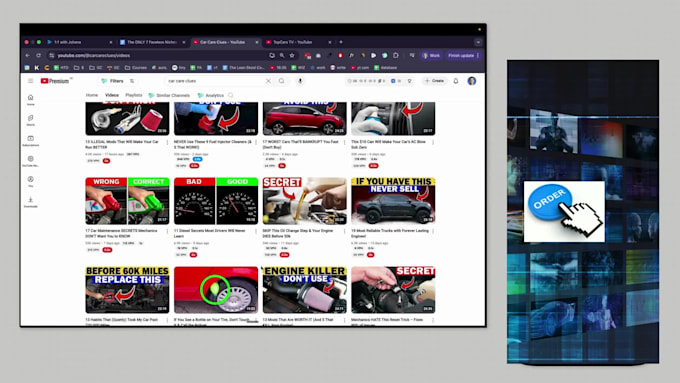Select the channel Playlists tab
The image size is (680, 383).
(134, 95)
